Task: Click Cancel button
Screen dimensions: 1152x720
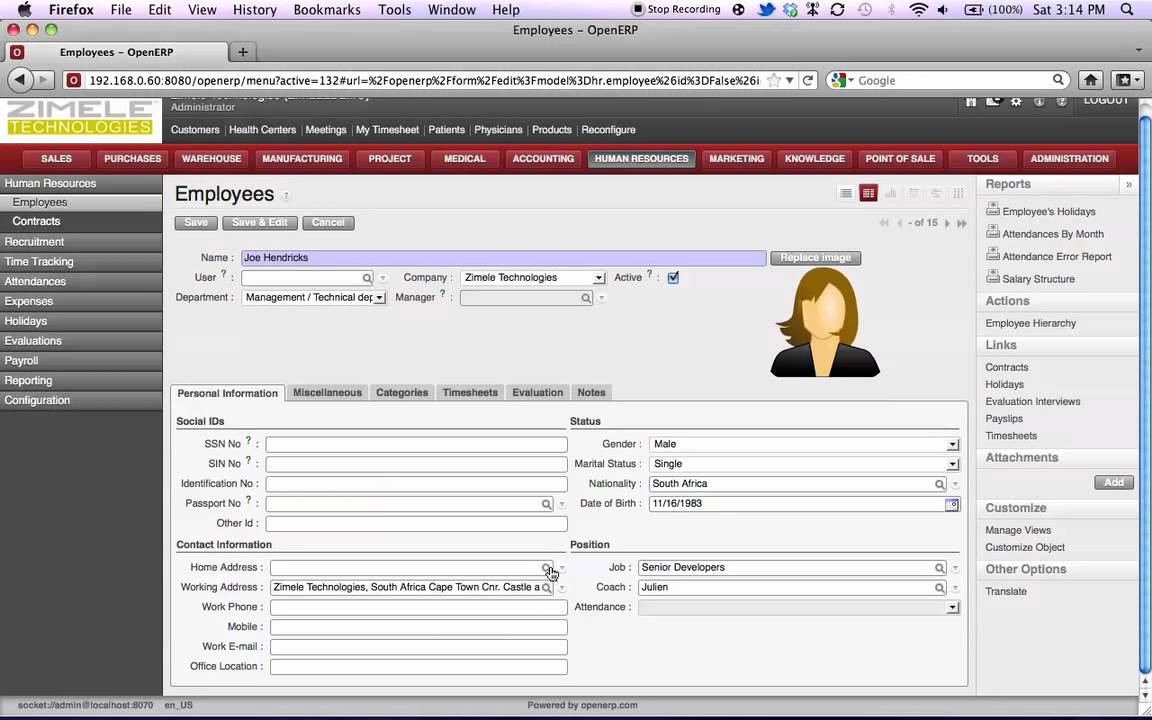Action: 328,223
